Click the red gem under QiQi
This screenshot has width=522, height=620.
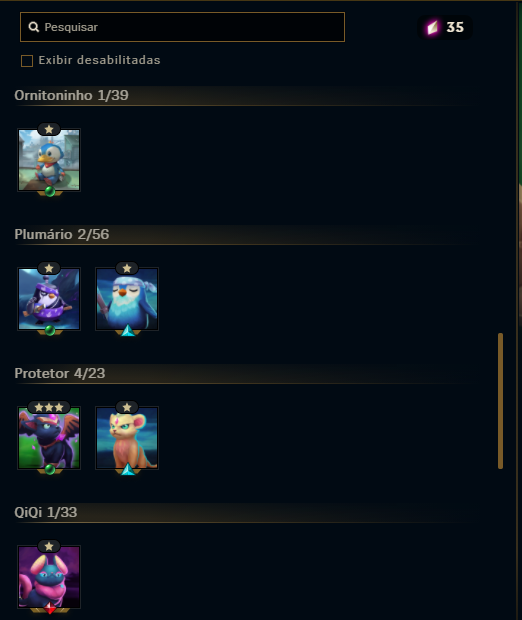point(50,608)
